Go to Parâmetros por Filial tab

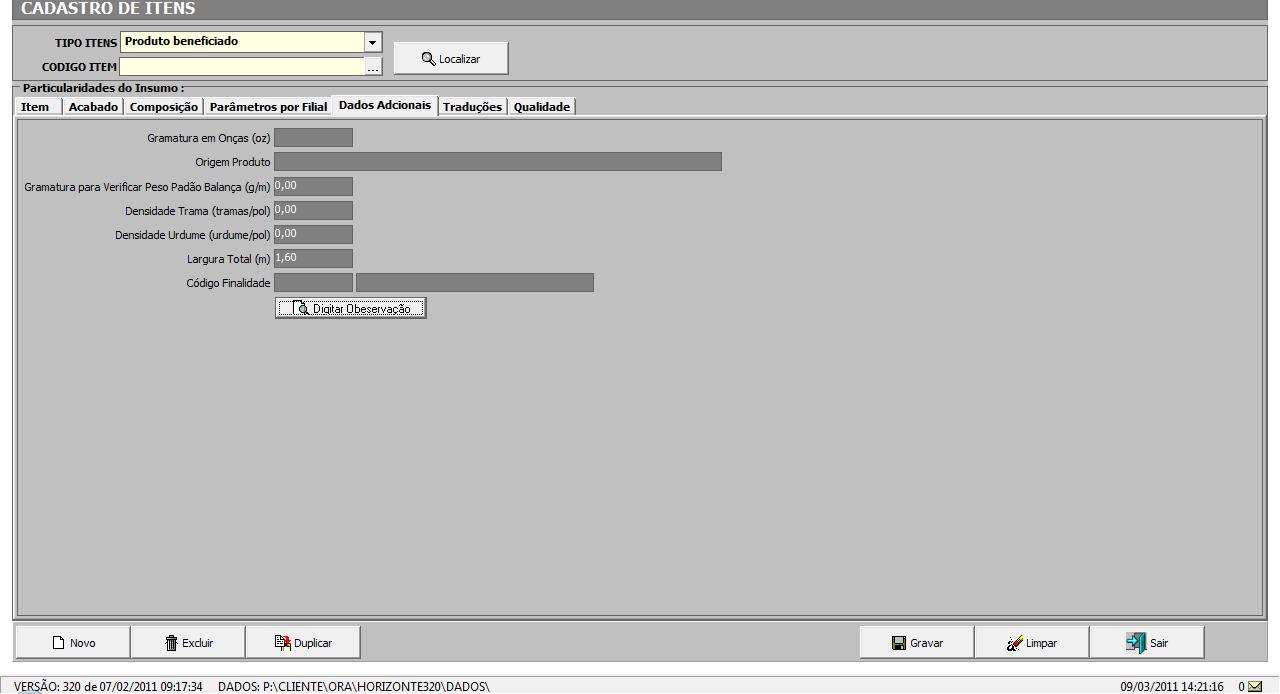(268, 107)
